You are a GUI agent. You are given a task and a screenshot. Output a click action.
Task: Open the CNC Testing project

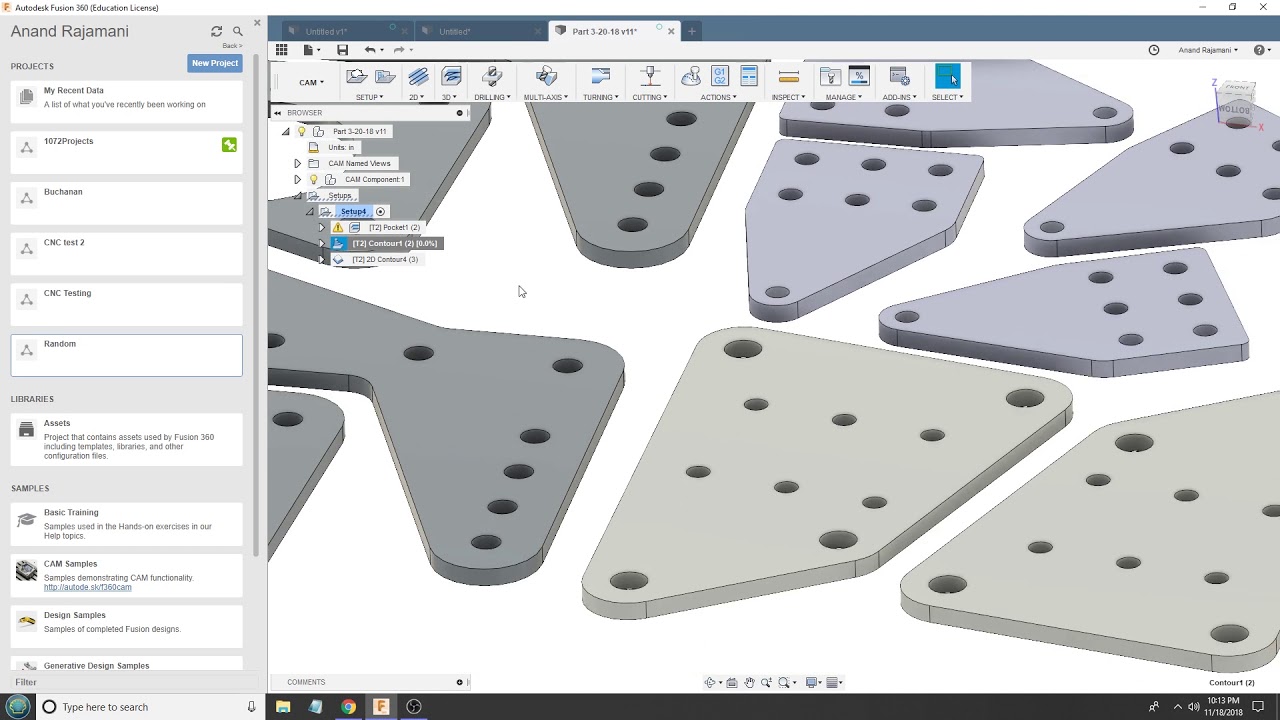click(127, 305)
